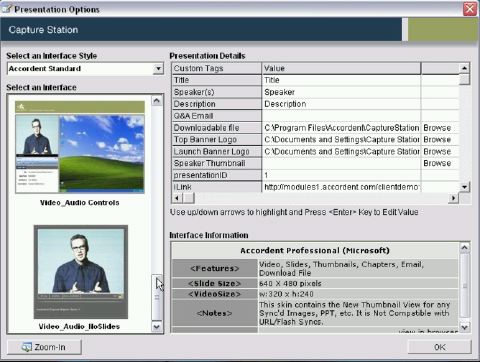This screenshot has height=362, width=480.
Task: Click the details table horizontal scrollbar thumb
Action: coord(189,198)
